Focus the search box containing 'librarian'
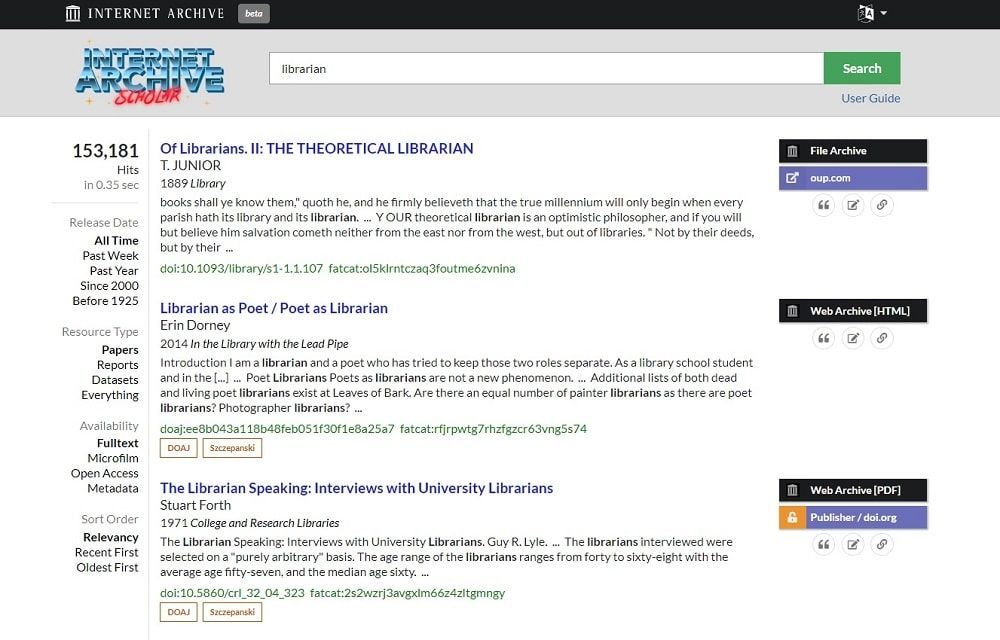The height and width of the screenshot is (640, 1000). 546,68
